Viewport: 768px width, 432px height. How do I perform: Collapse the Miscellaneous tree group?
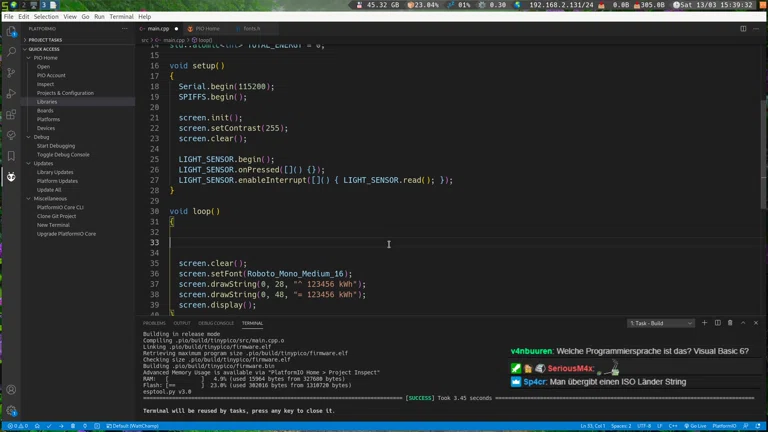29,198
